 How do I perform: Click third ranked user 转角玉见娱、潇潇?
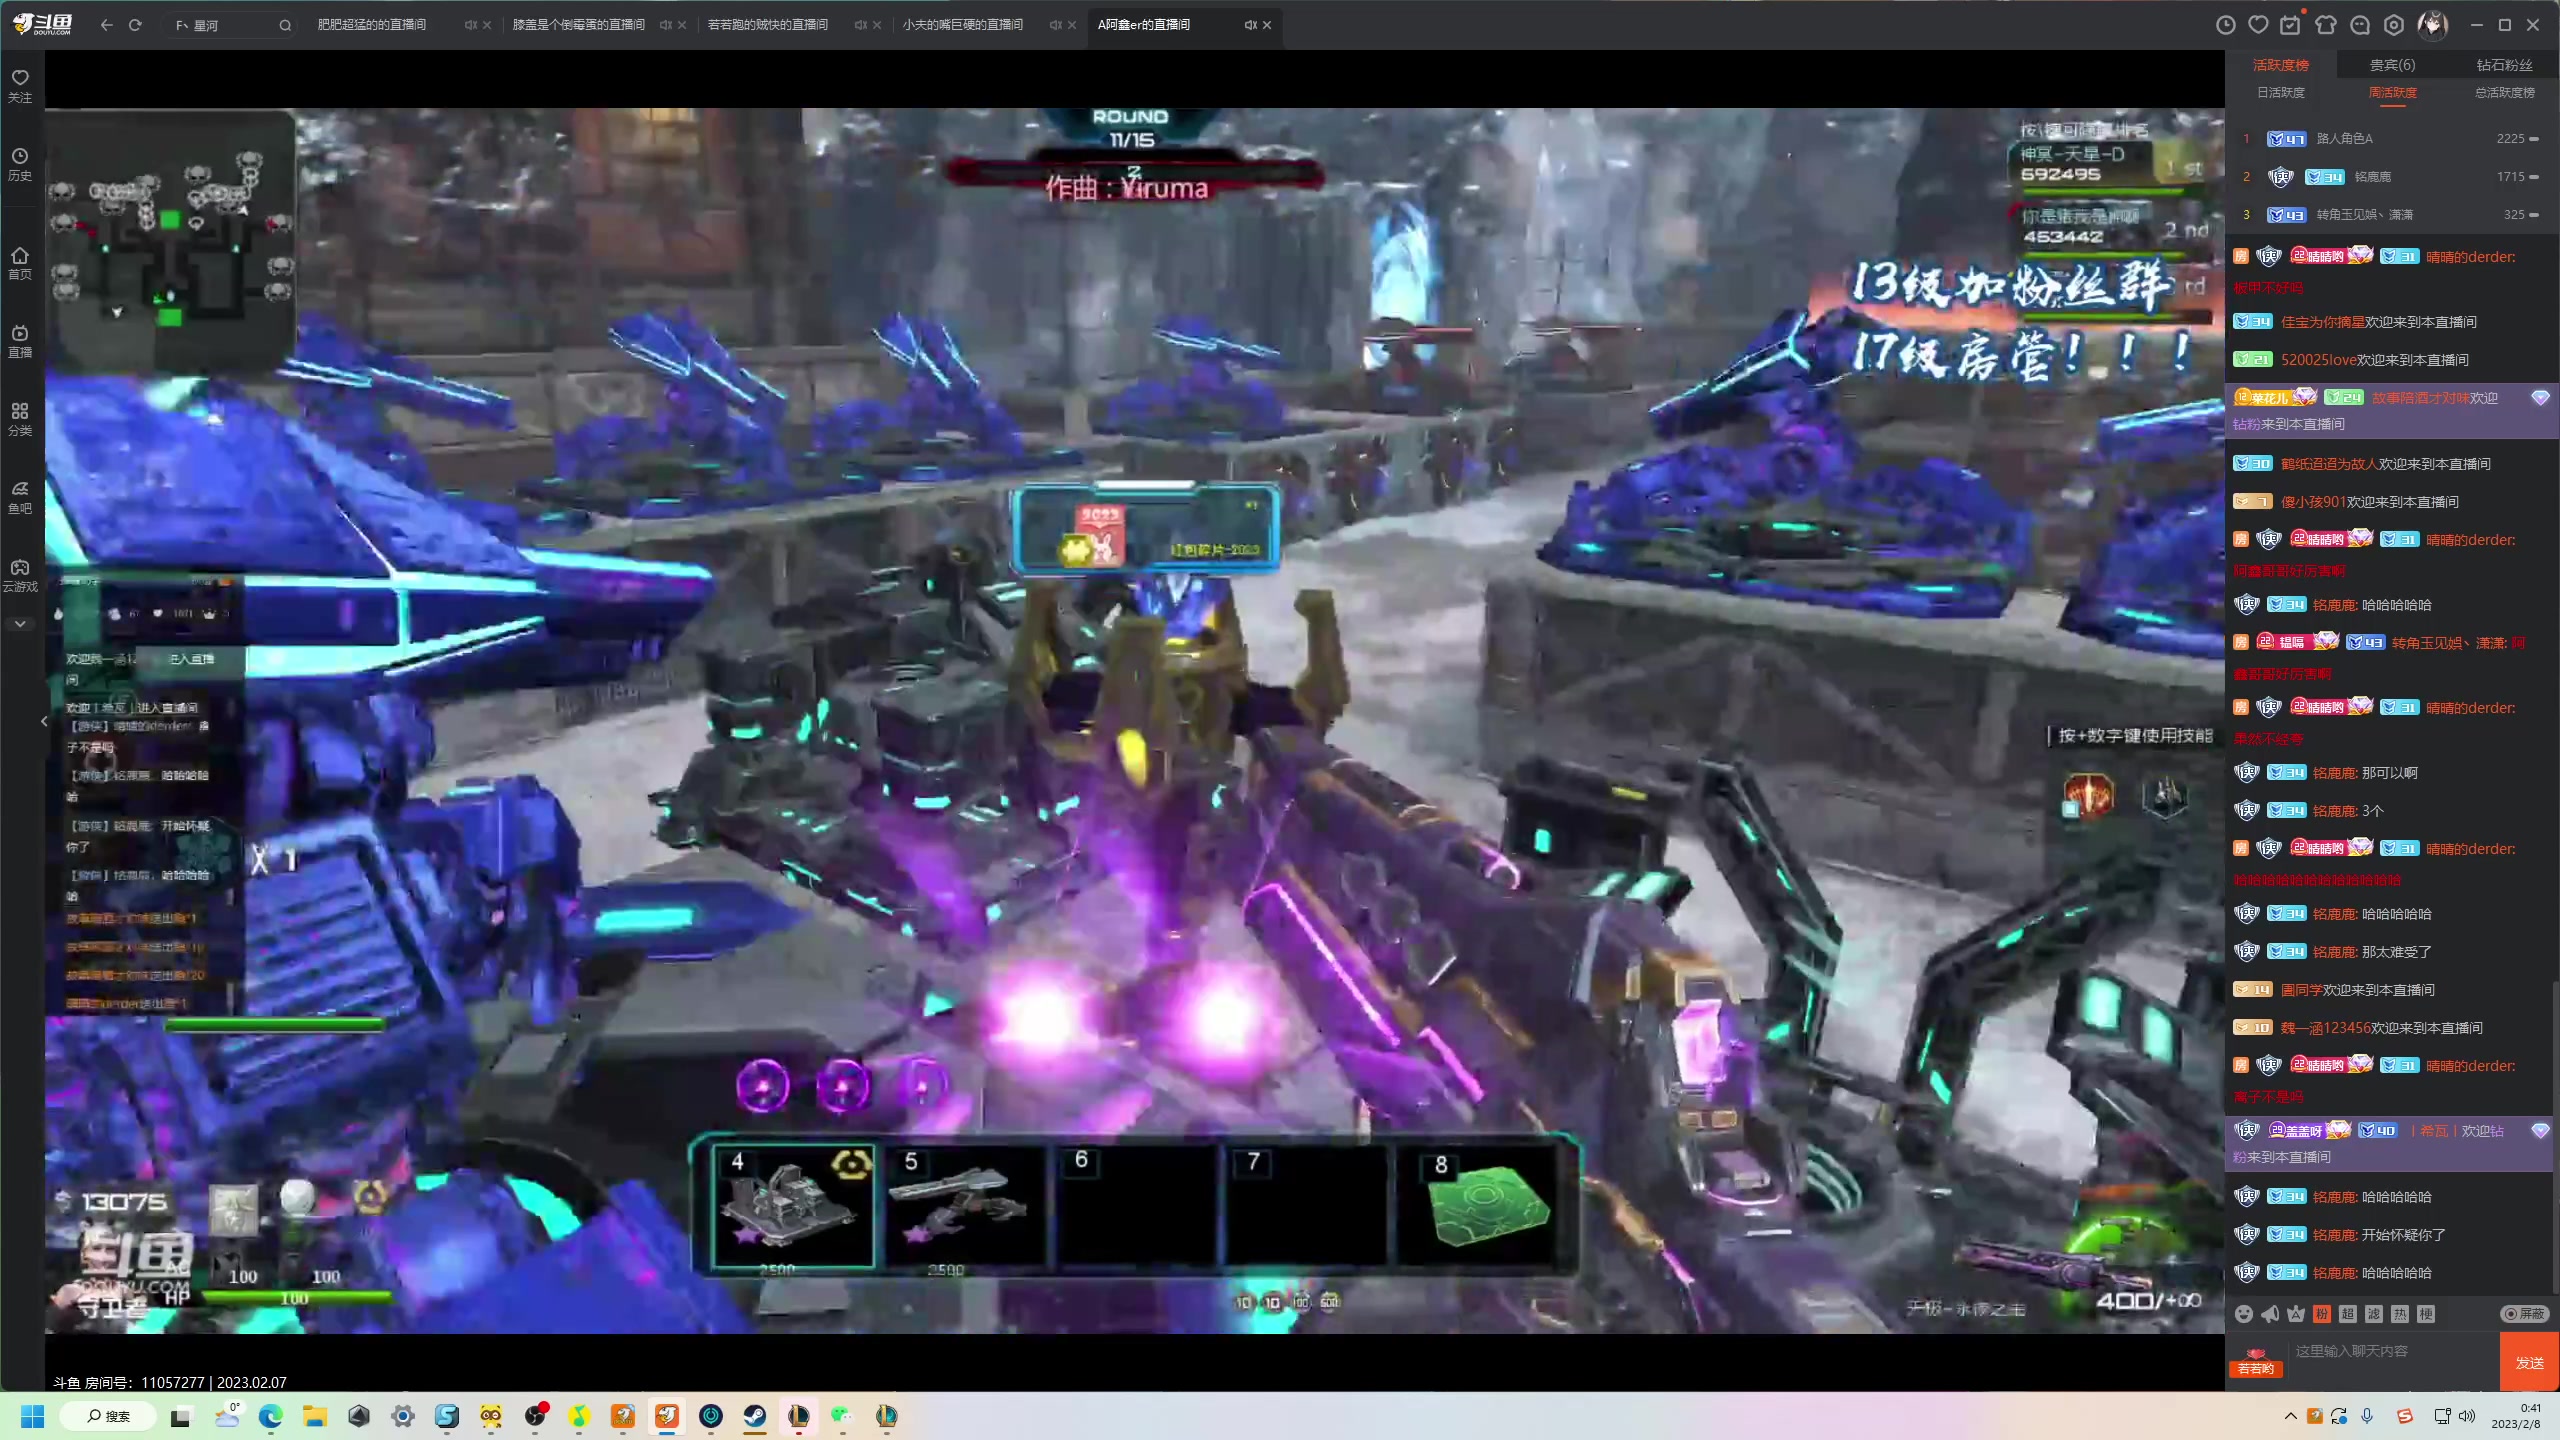(x=2364, y=215)
